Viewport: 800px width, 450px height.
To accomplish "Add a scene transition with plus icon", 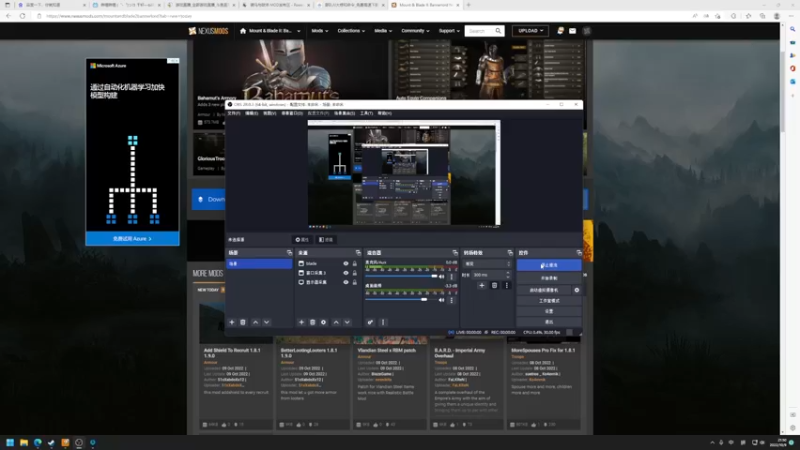I will [482, 286].
